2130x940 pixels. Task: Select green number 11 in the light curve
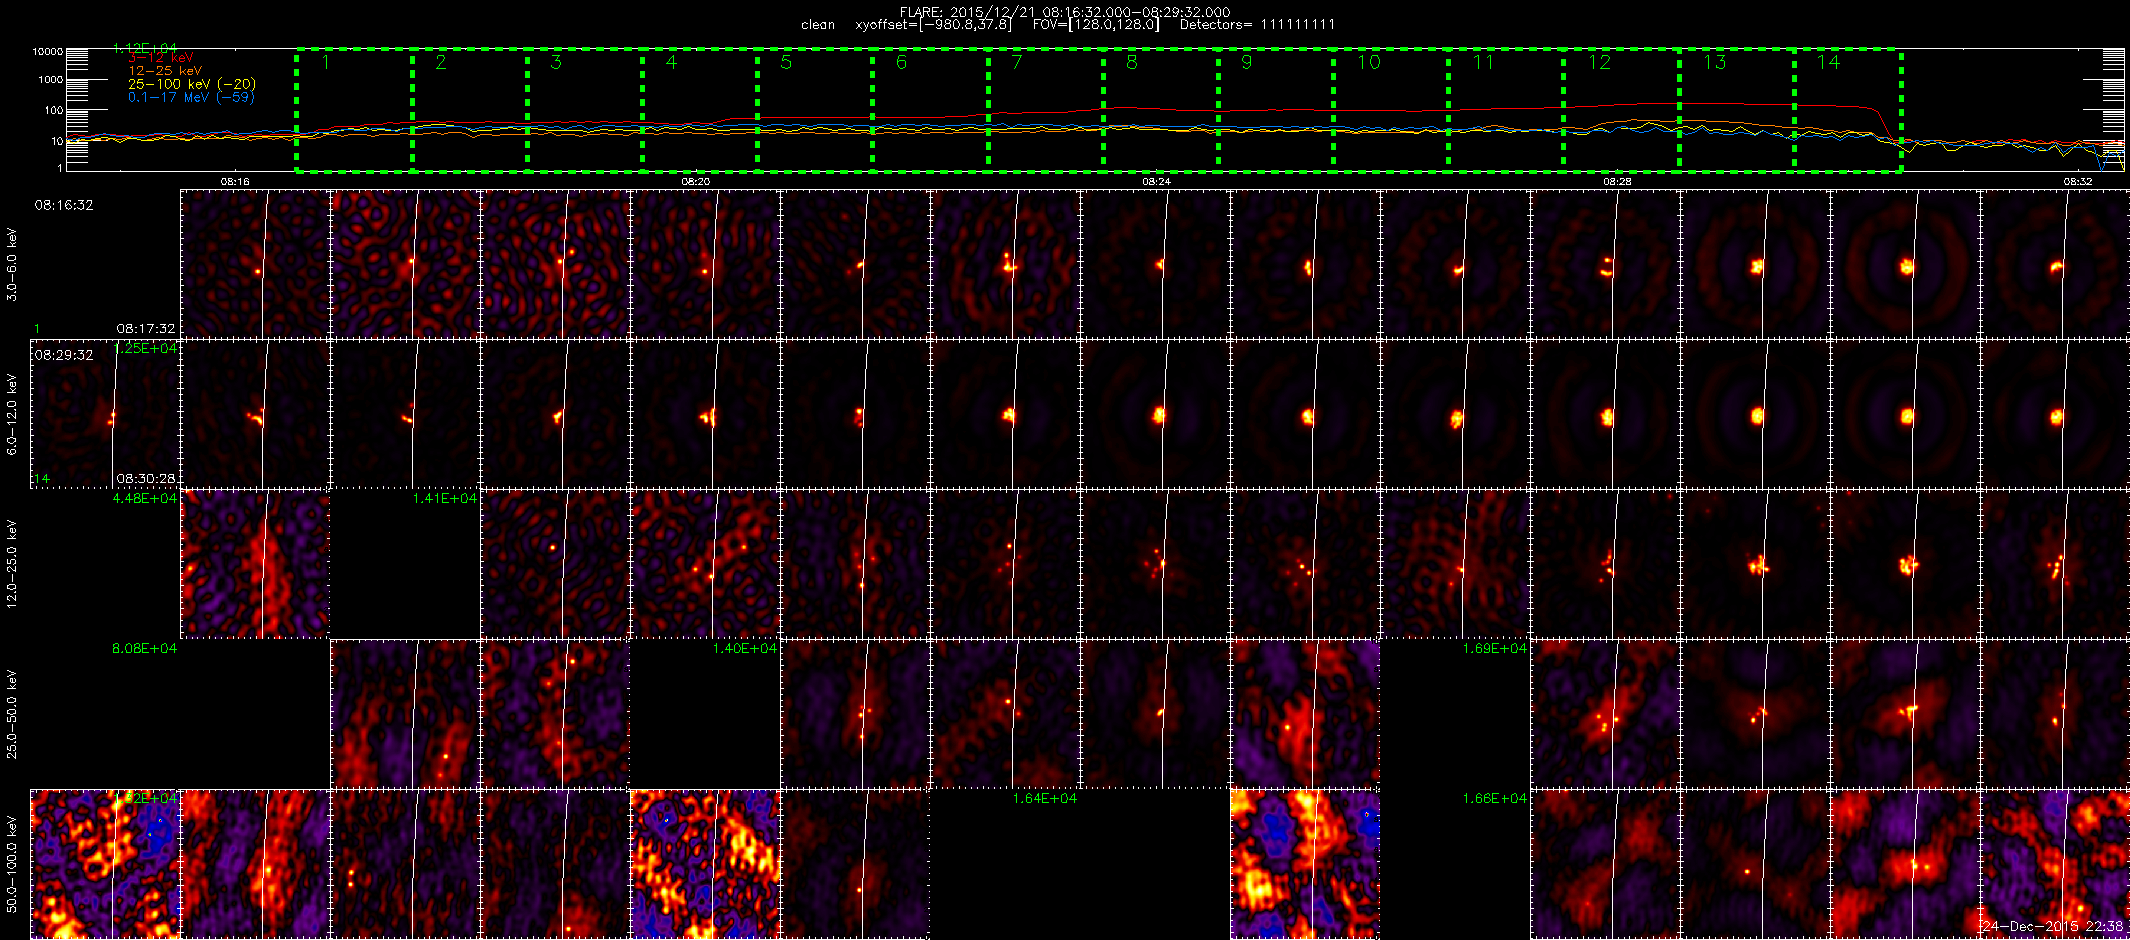click(1483, 63)
